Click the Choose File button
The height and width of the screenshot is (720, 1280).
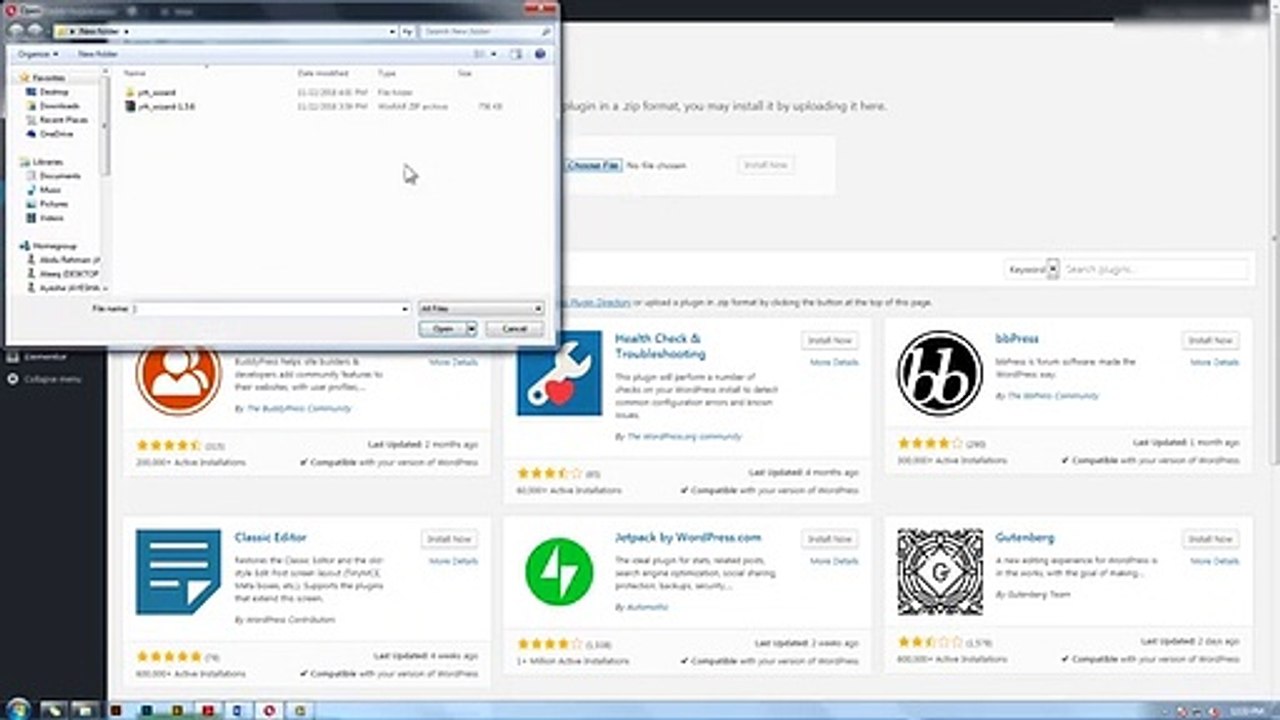point(593,165)
